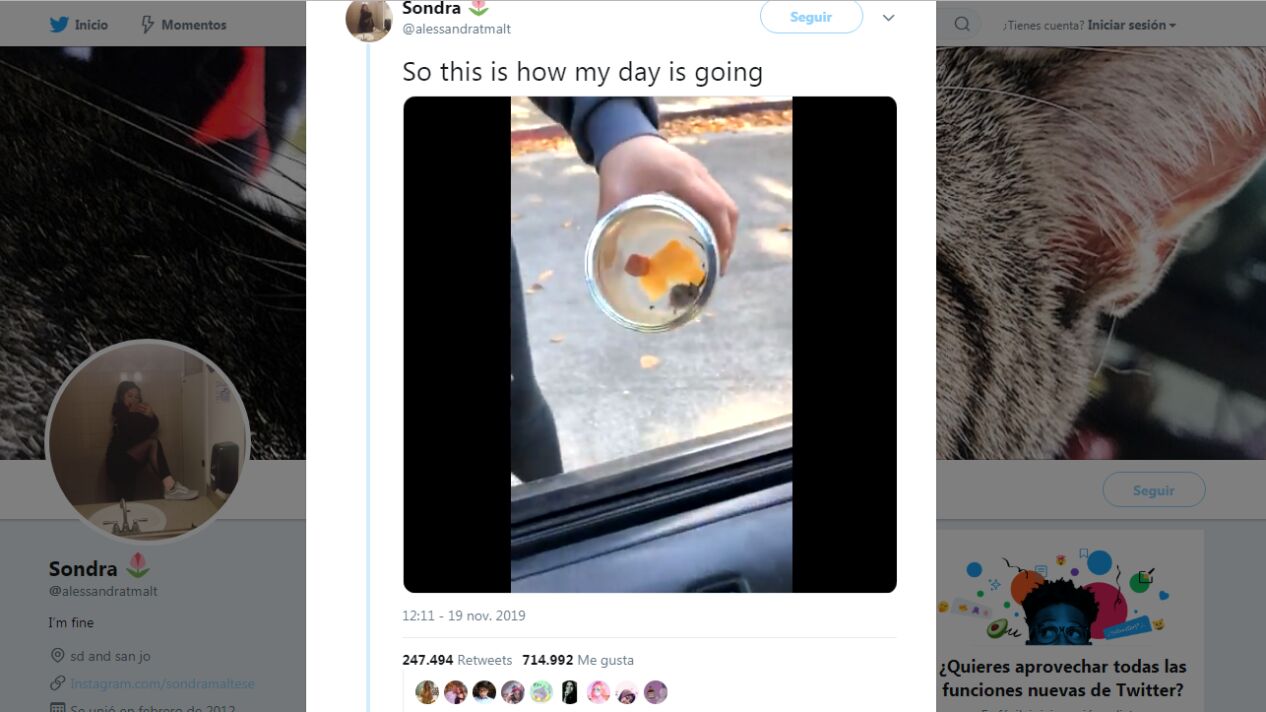This screenshot has height=712, width=1266.
Task: Click the last liker avatar in row
Action: point(655,692)
